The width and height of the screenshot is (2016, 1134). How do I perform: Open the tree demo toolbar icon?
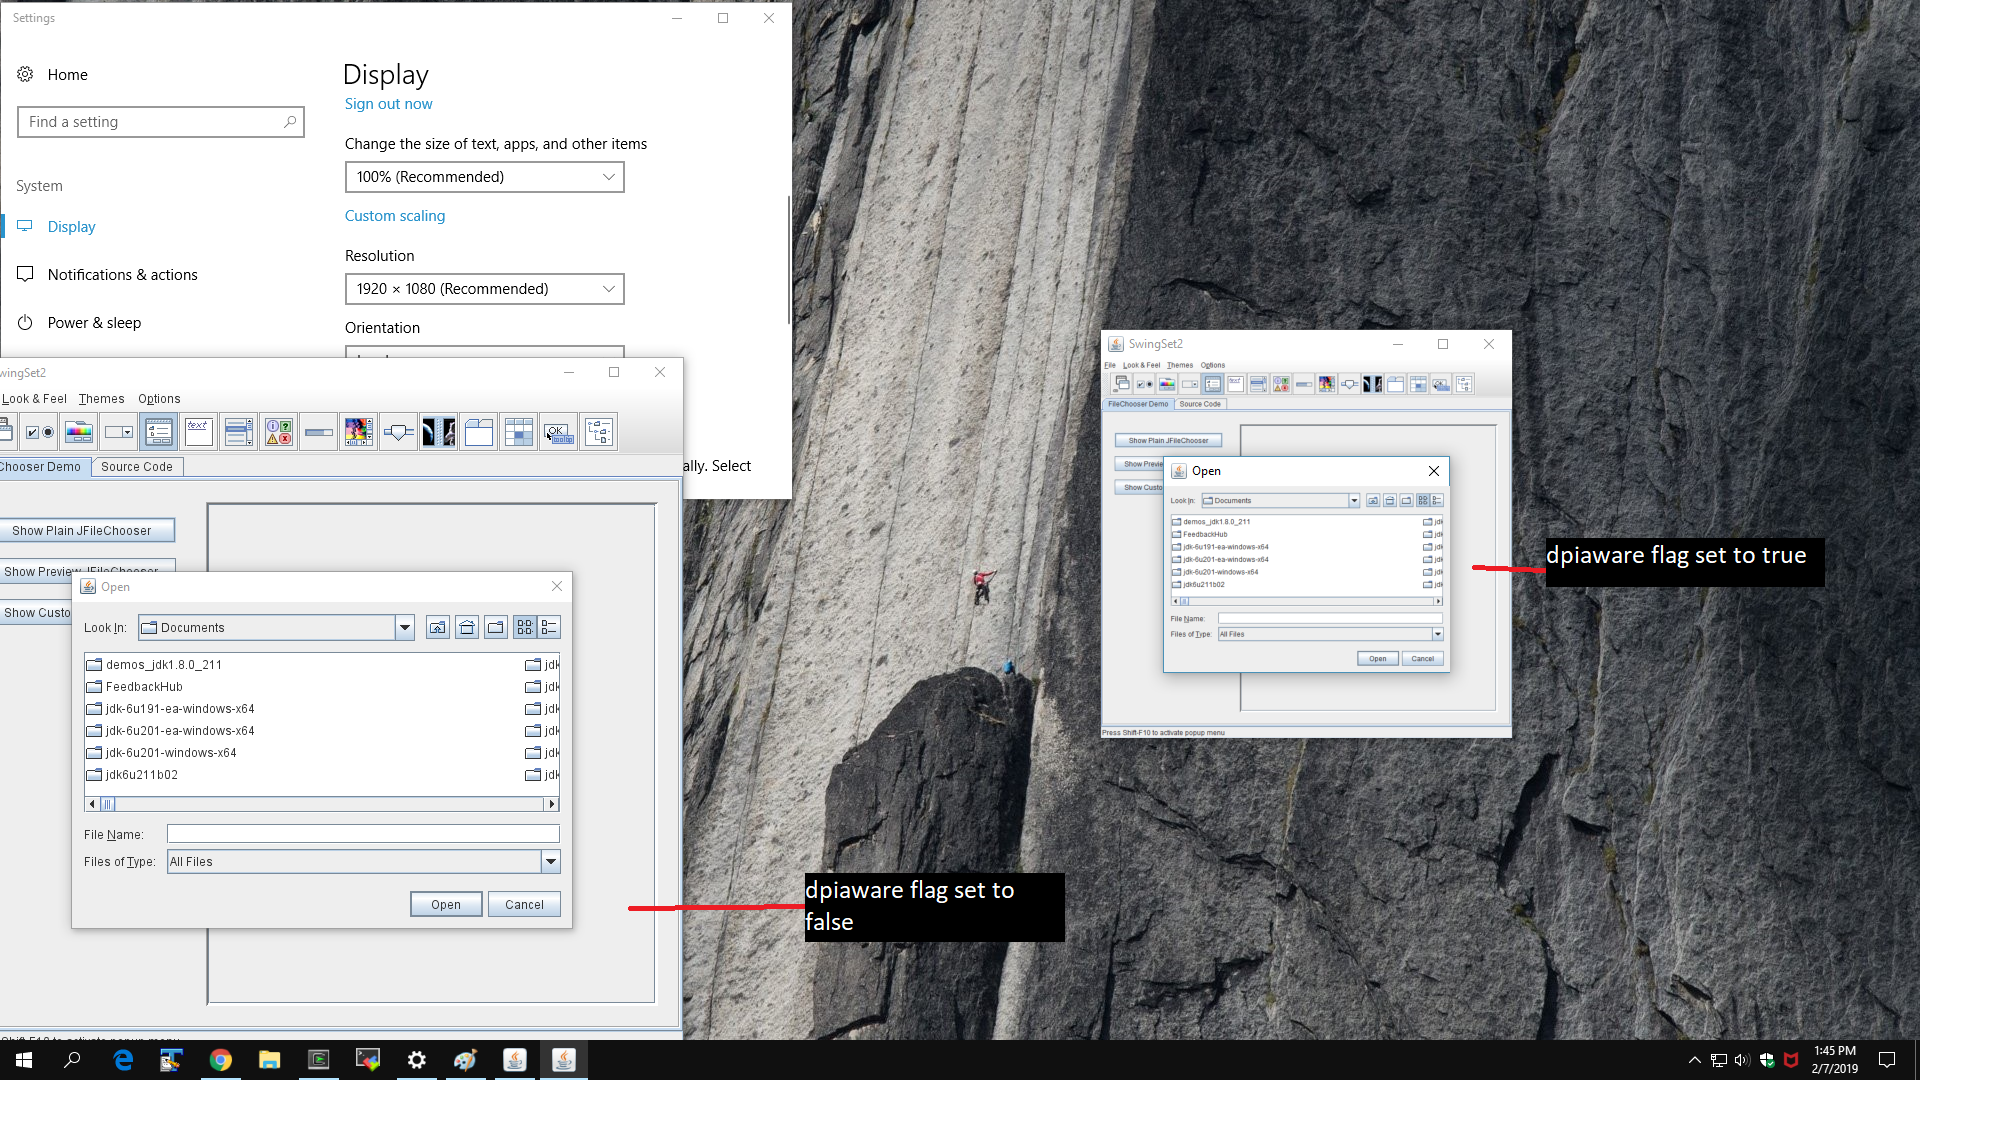[599, 432]
